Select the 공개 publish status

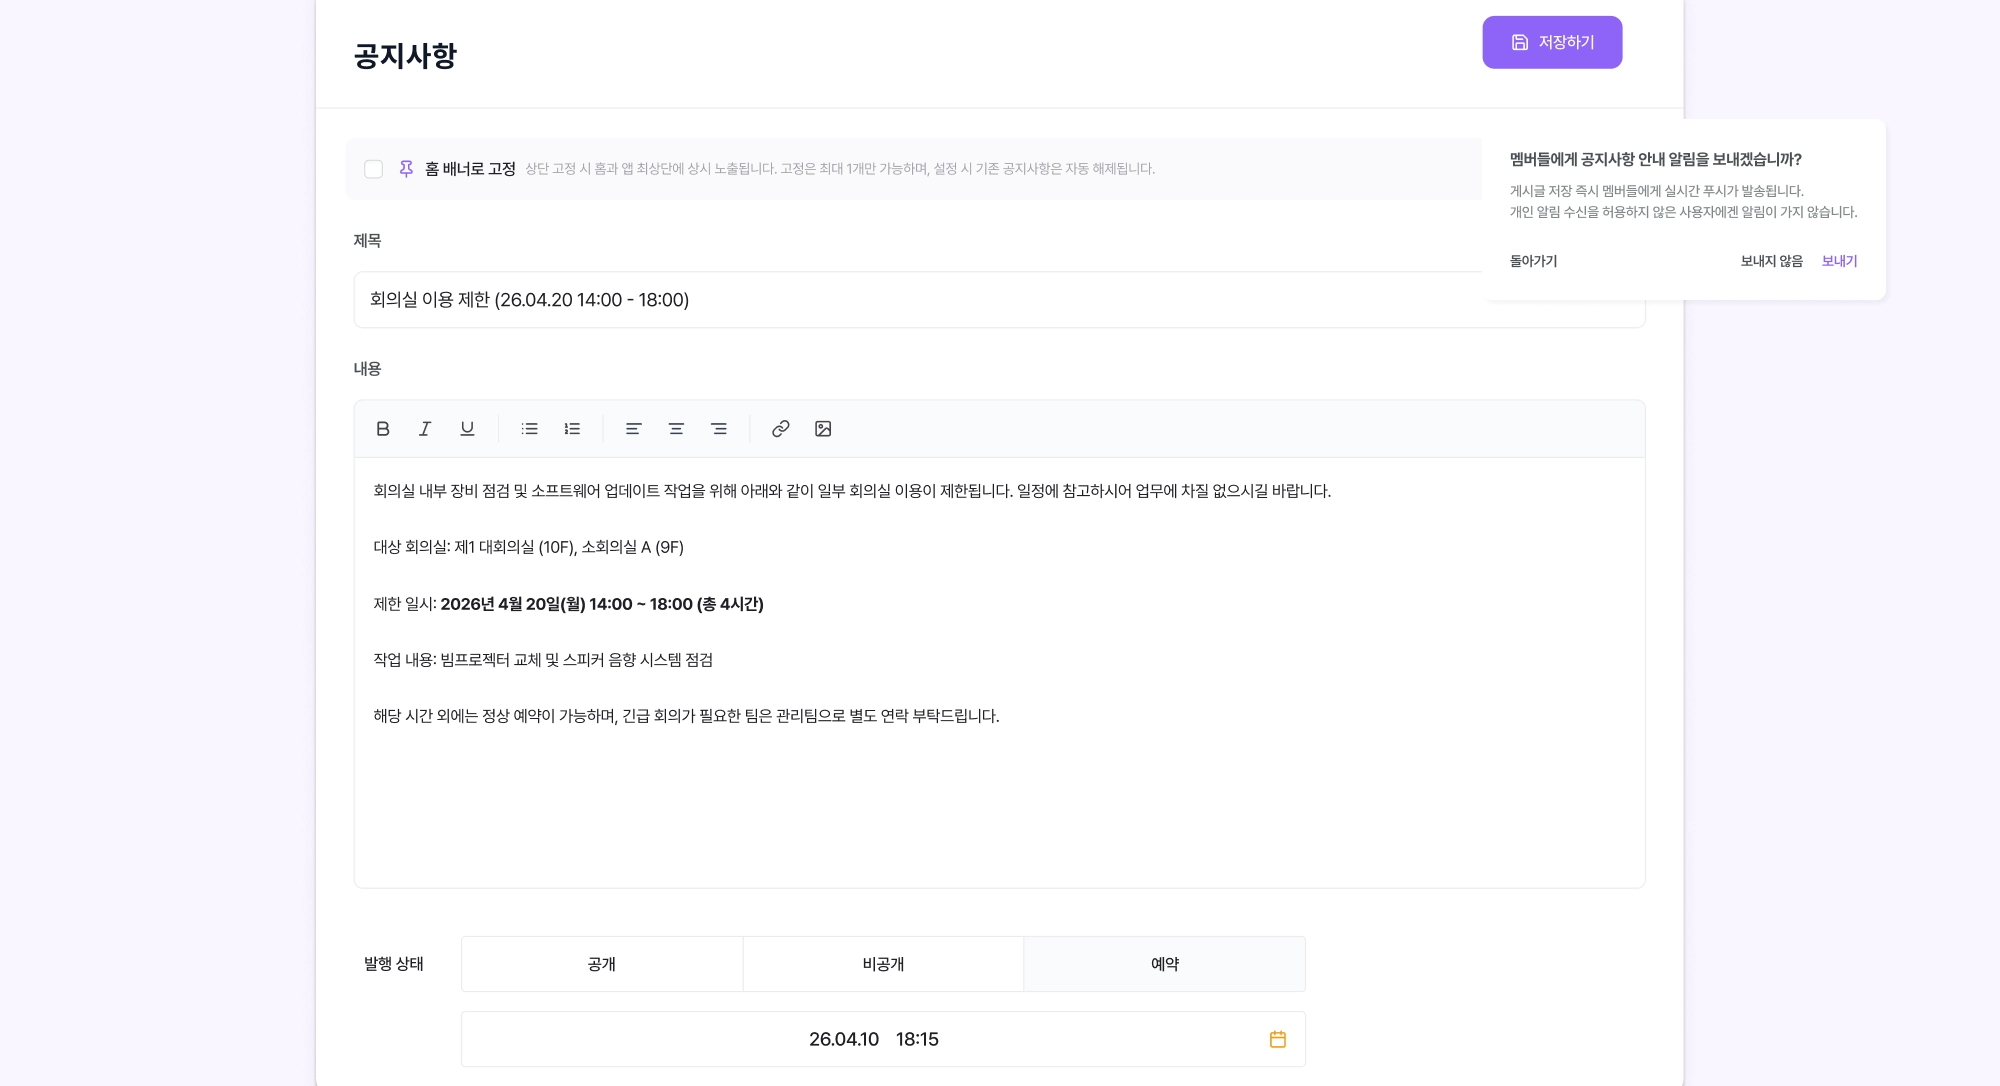coord(602,964)
